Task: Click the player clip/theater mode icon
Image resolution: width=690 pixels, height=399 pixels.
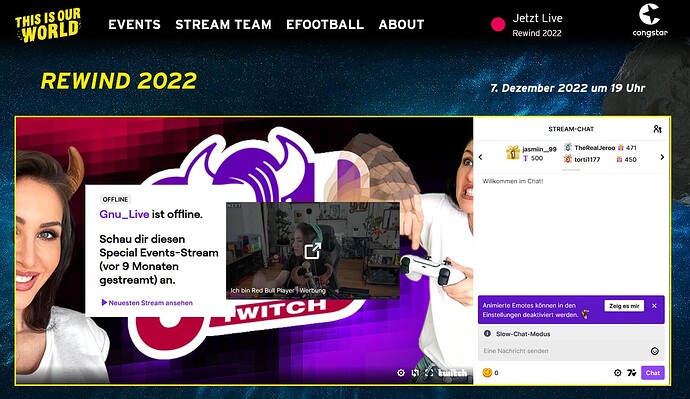Action: [x=415, y=373]
